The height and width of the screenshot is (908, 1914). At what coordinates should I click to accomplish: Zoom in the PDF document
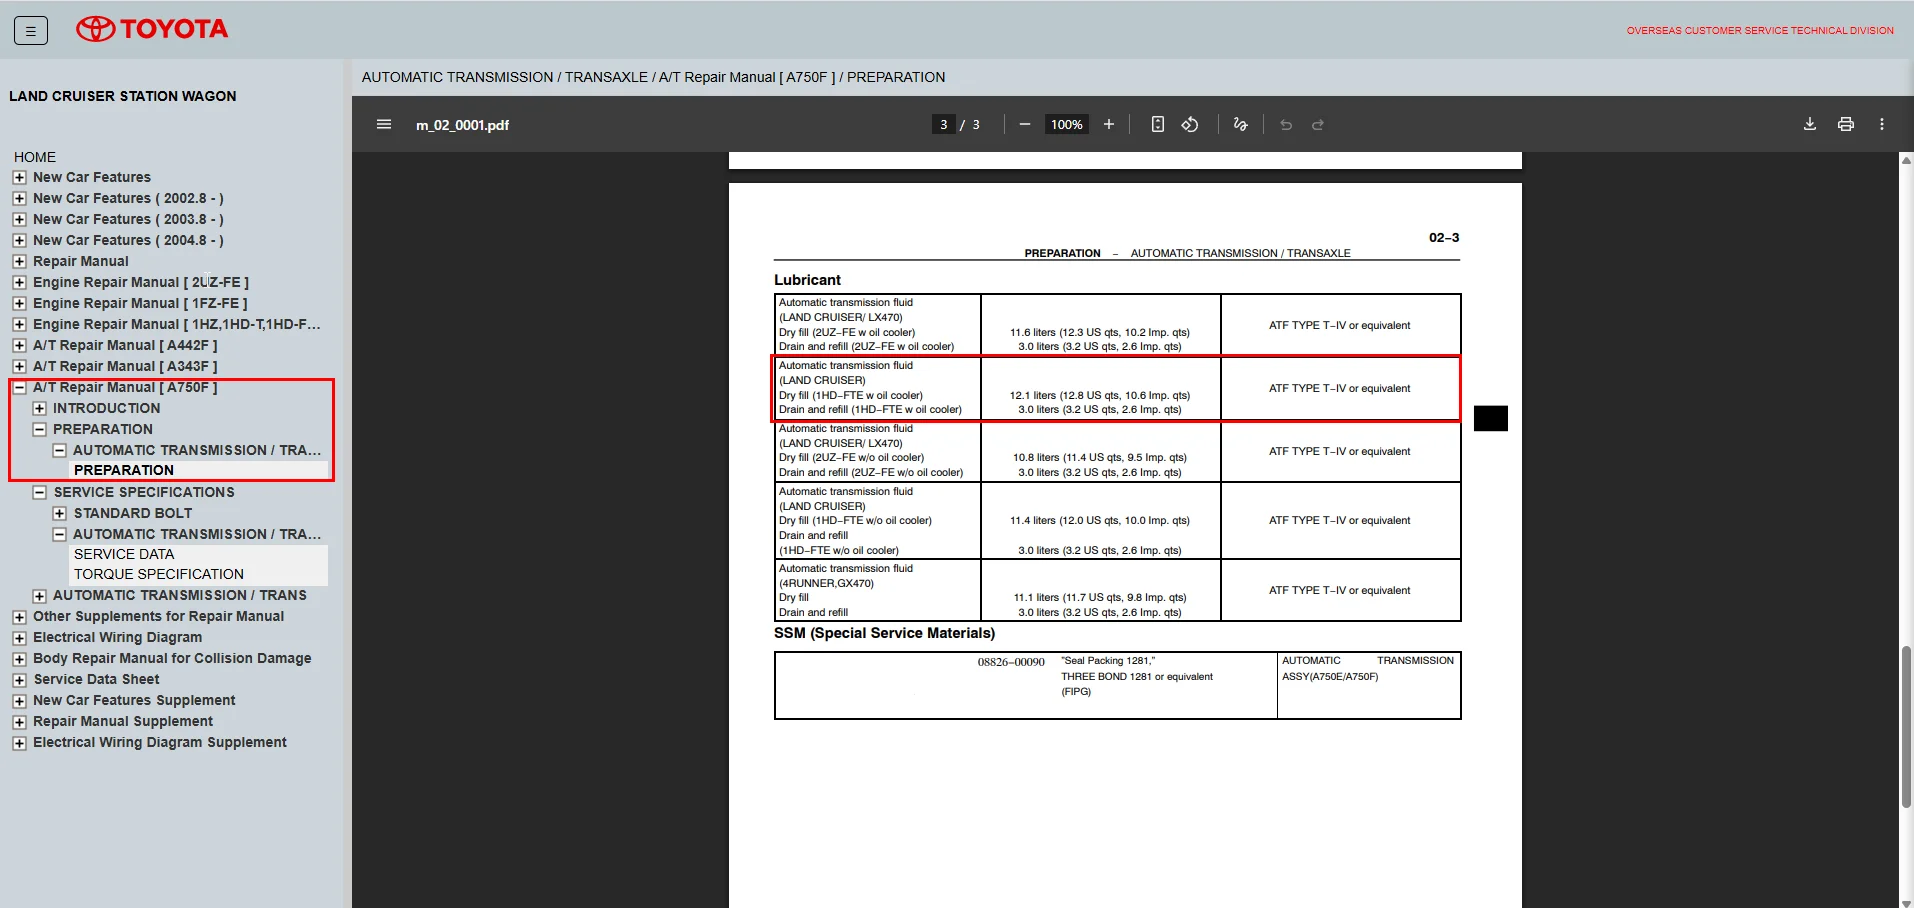click(x=1108, y=125)
